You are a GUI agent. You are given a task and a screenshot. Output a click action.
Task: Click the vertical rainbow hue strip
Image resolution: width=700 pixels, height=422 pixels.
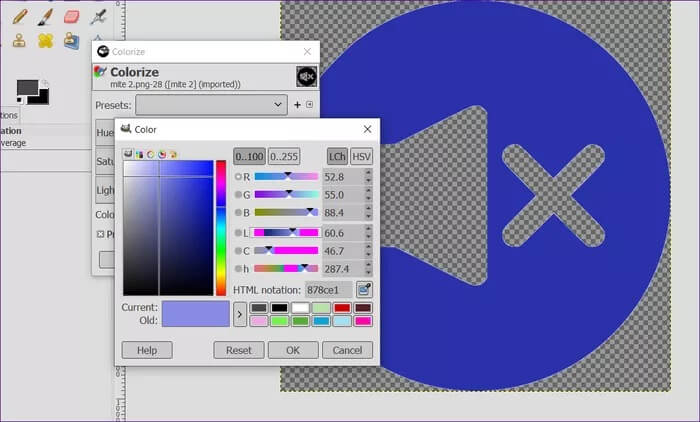(x=221, y=228)
